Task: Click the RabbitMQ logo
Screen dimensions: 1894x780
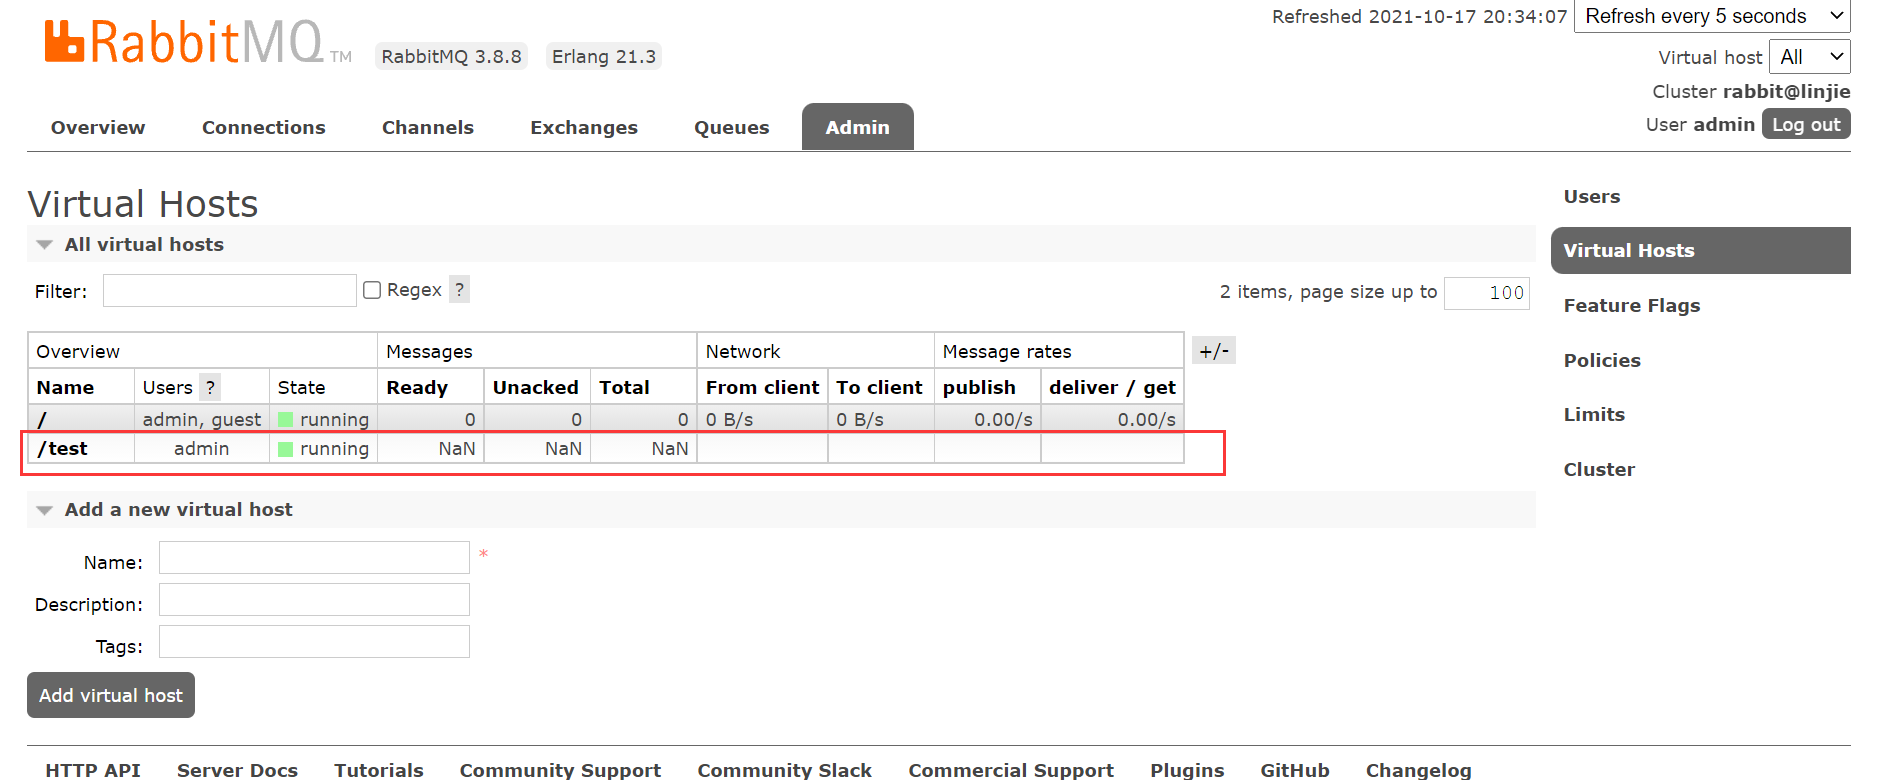Action: tap(198, 42)
